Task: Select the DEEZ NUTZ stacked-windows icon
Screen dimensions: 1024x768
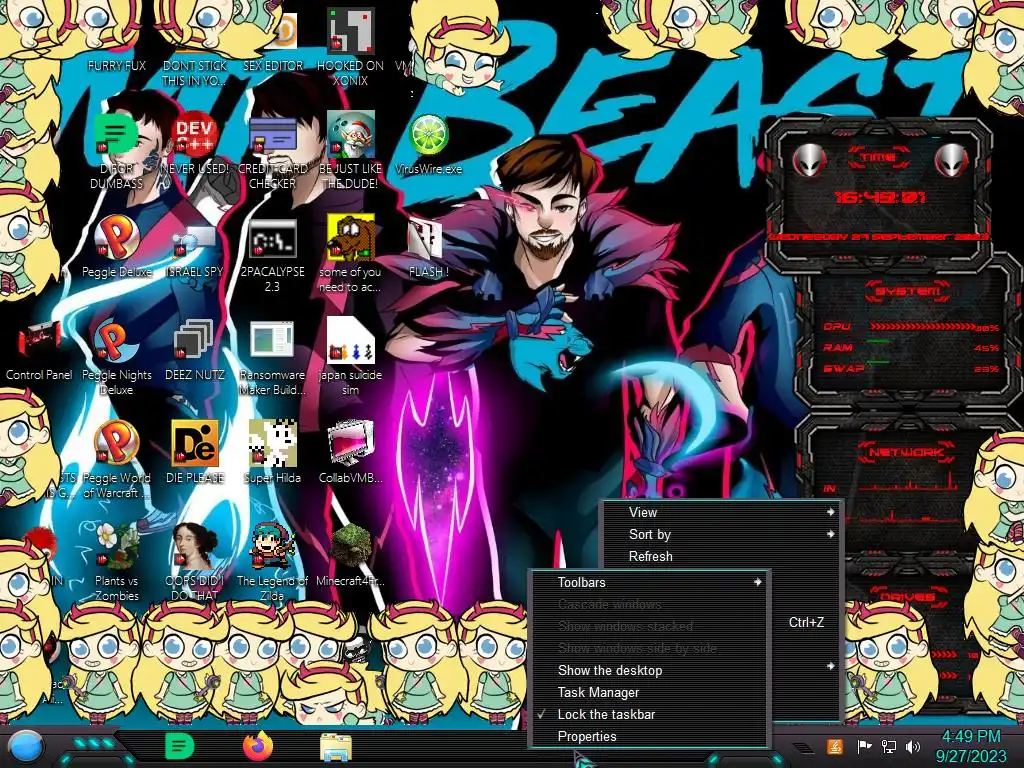Action: [195, 340]
